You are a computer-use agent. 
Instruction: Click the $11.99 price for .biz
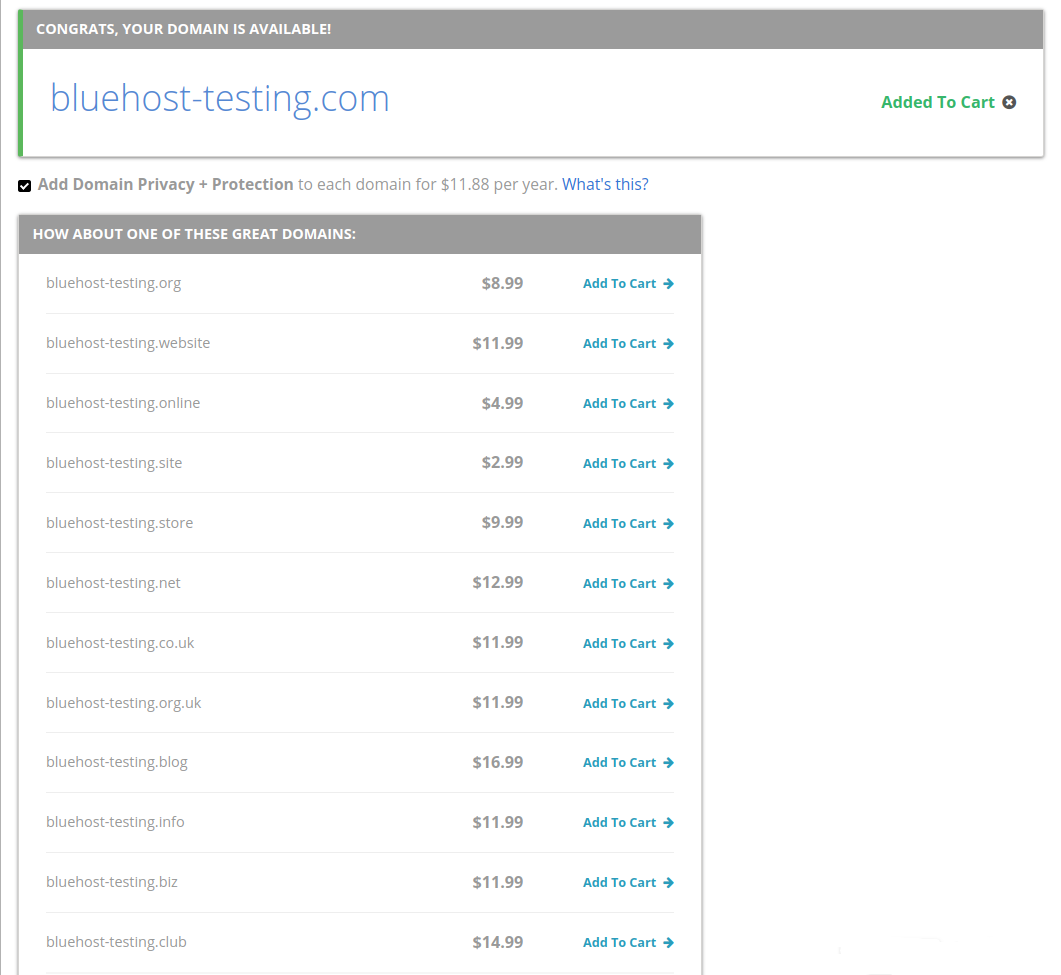pyautogui.click(x=497, y=882)
